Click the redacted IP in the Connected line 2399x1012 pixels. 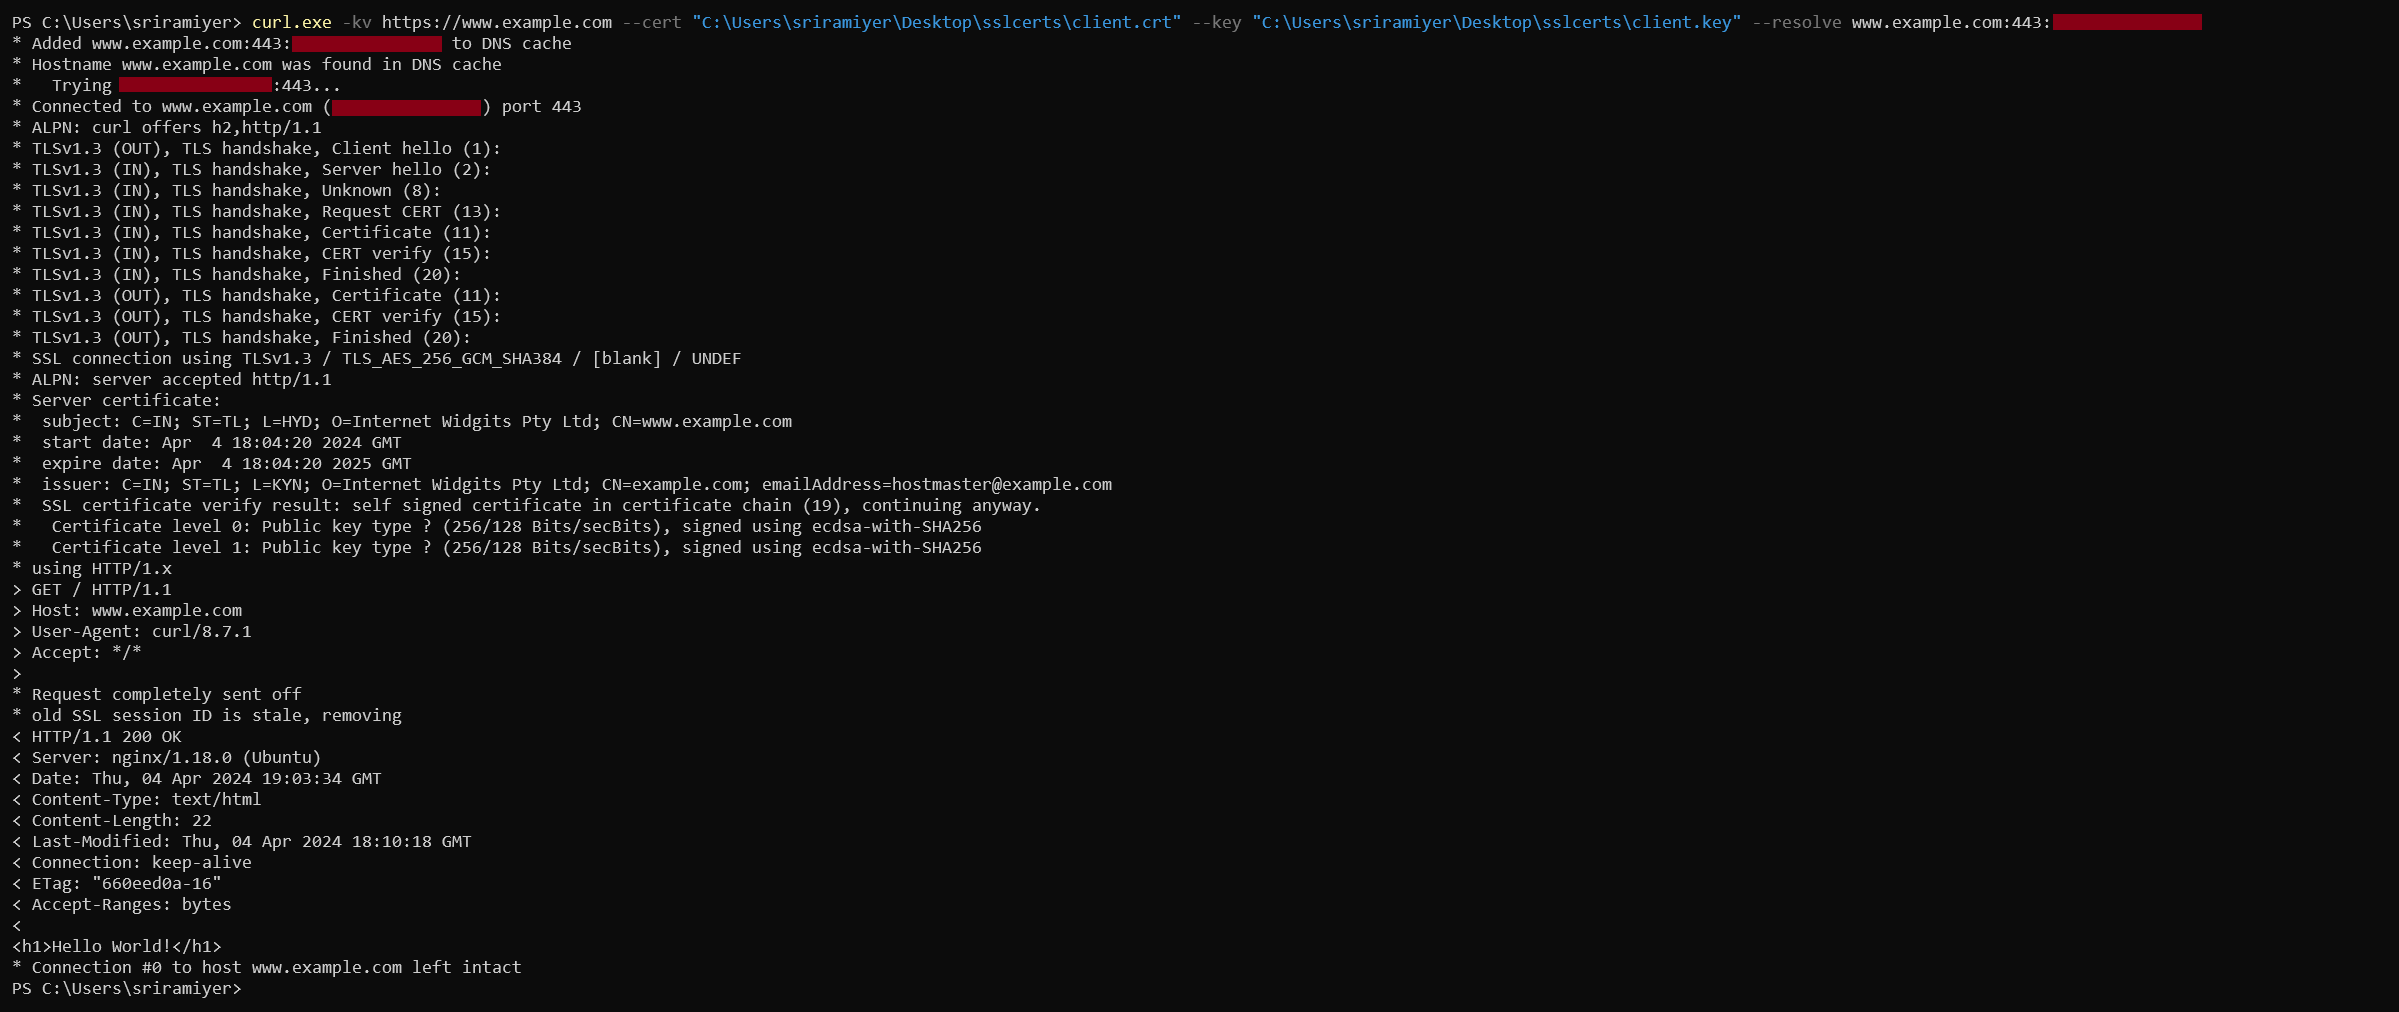pos(406,106)
